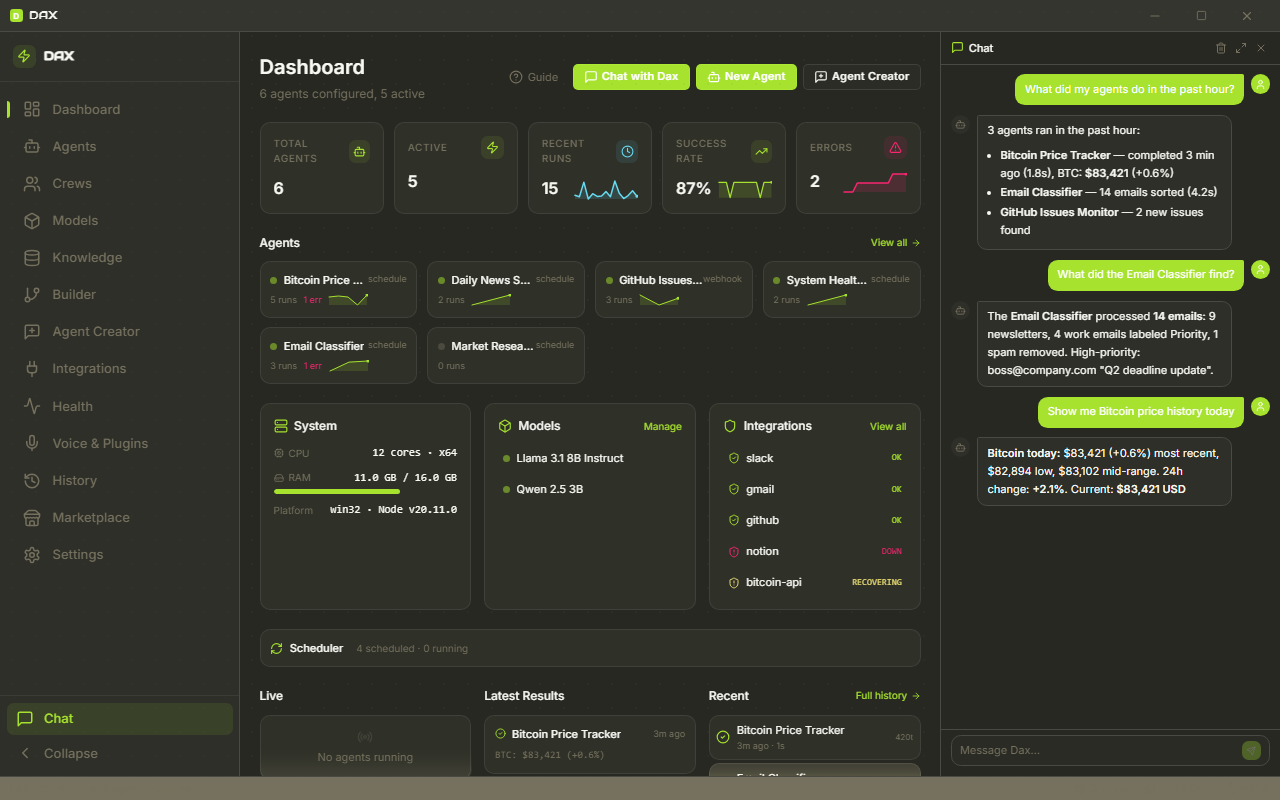The height and width of the screenshot is (800, 1280).
Task: Send message with the paper plane icon
Action: point(1251,750)
